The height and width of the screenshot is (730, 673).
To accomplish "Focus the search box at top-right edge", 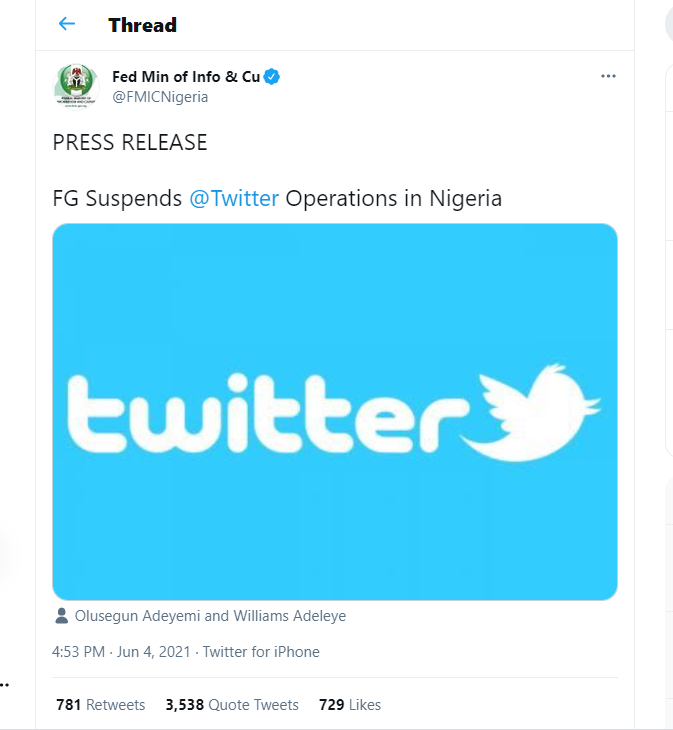I will pos(668,24).
